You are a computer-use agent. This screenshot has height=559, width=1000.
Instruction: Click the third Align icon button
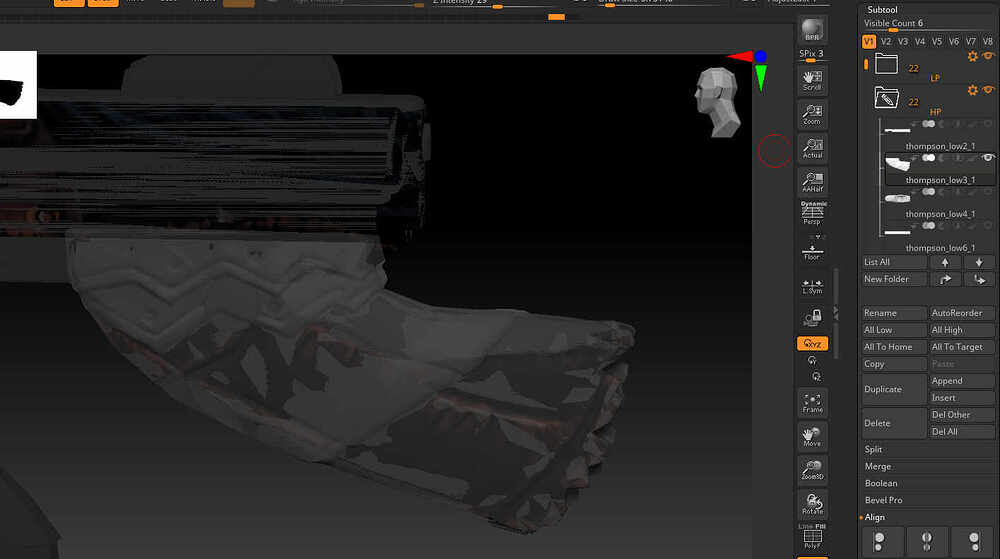pyautogui.click(x=973, y=541)
